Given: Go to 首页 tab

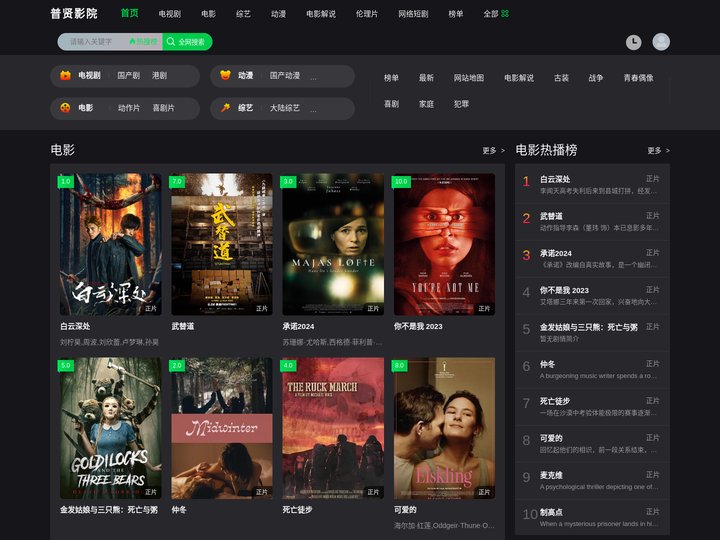Looking at the screenshot, I should pyautogui.click(x=129, y=13).
